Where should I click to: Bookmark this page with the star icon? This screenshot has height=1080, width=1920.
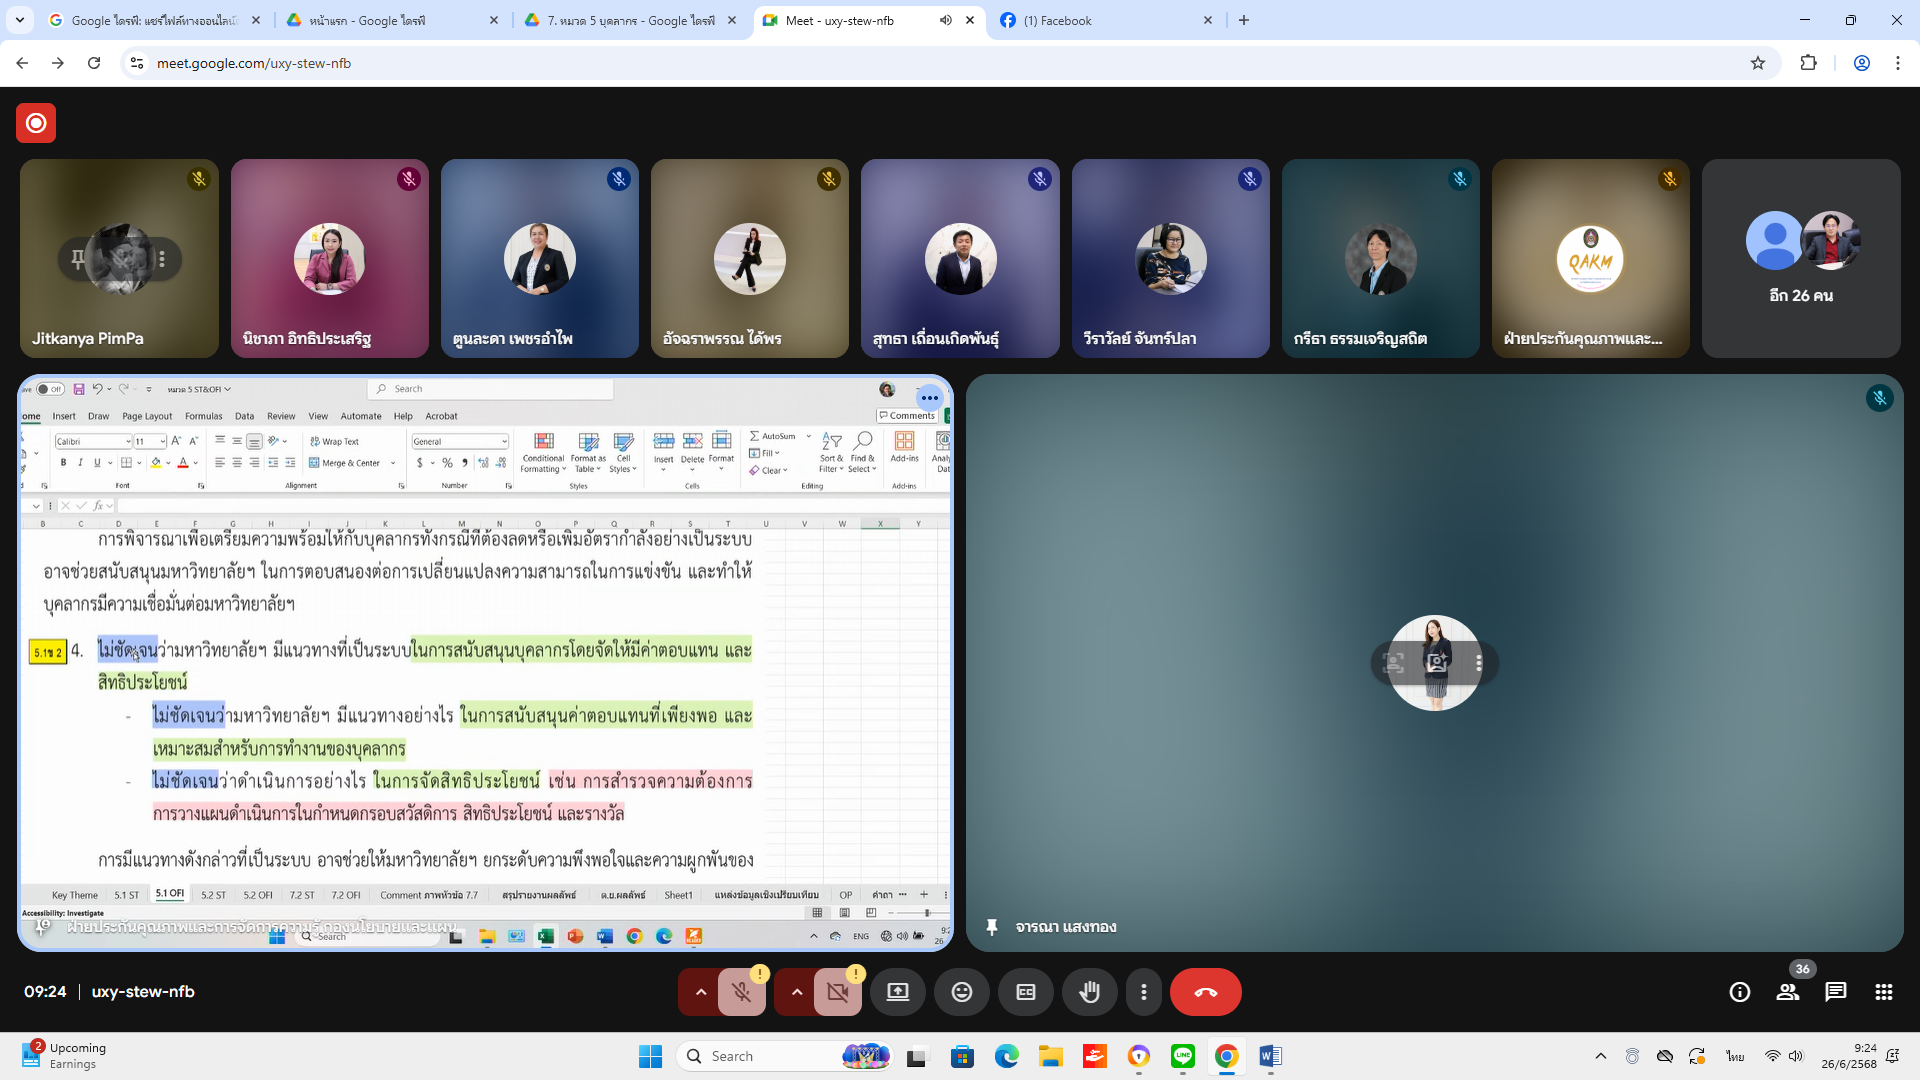(x=1758, y=63)
